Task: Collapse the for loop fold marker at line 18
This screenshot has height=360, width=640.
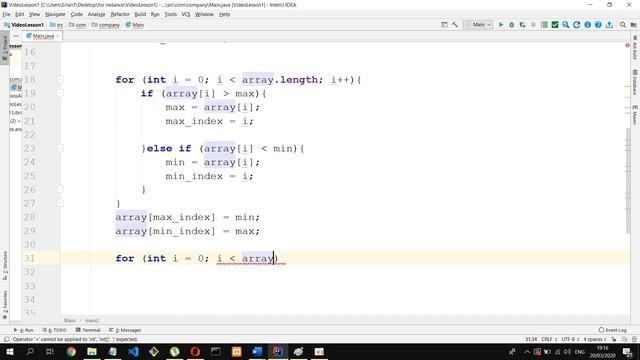Action: pyautogui.click(x=60, y=79)
